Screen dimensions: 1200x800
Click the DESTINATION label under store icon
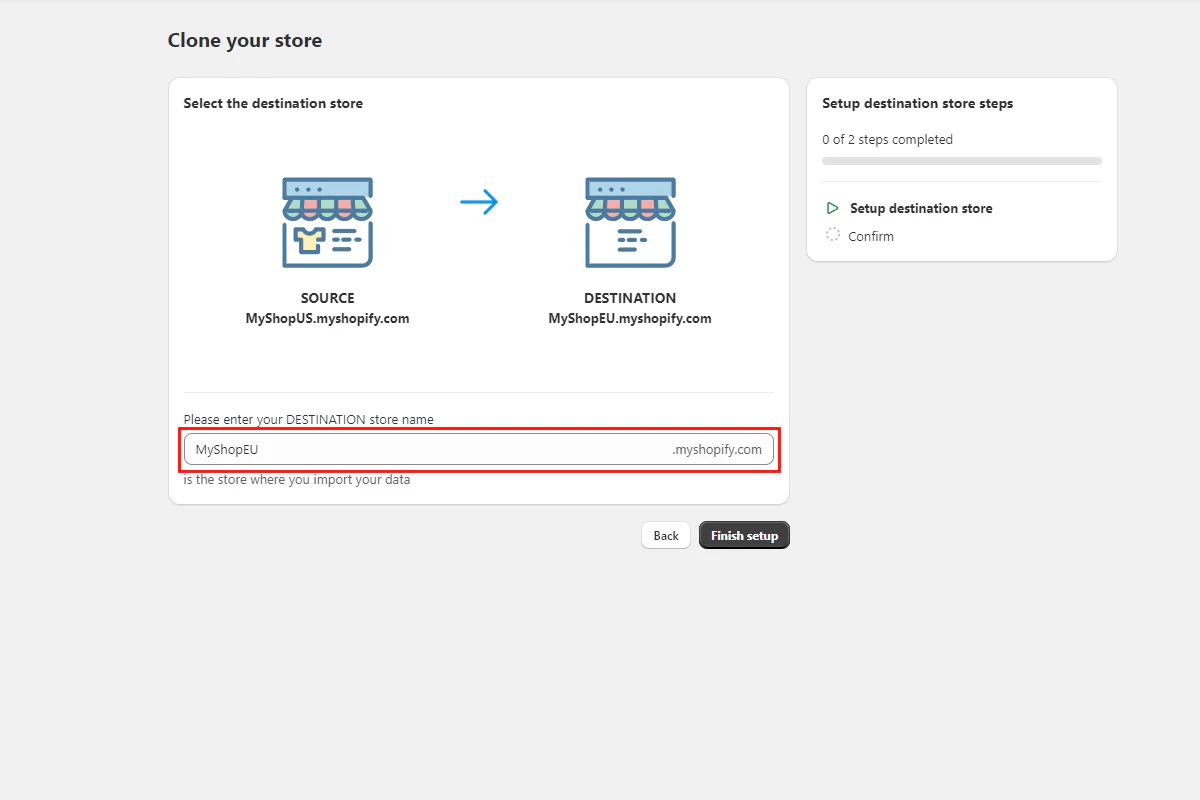tap(630, 298)
